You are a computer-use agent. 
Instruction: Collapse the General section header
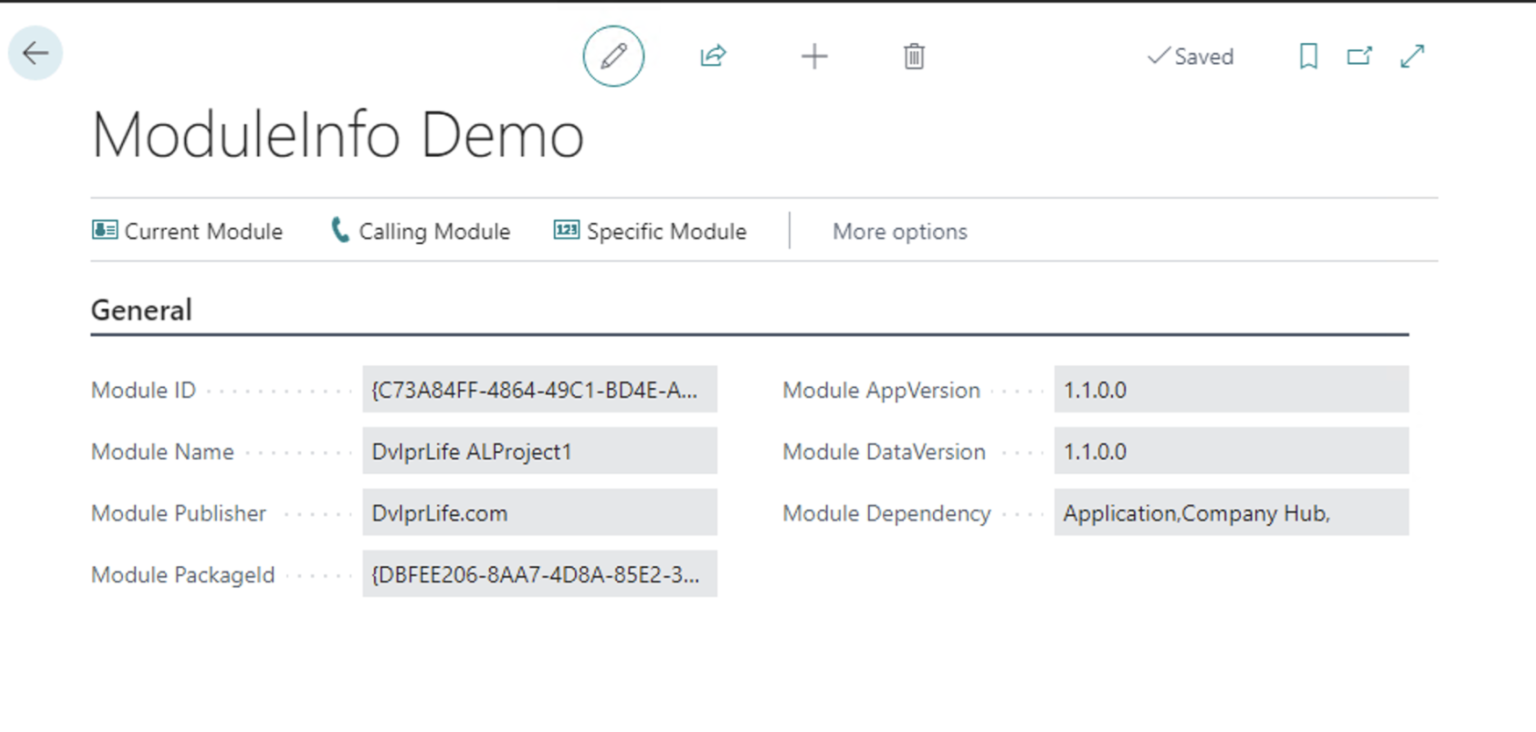pyautogui.click(x=141, y=310)
